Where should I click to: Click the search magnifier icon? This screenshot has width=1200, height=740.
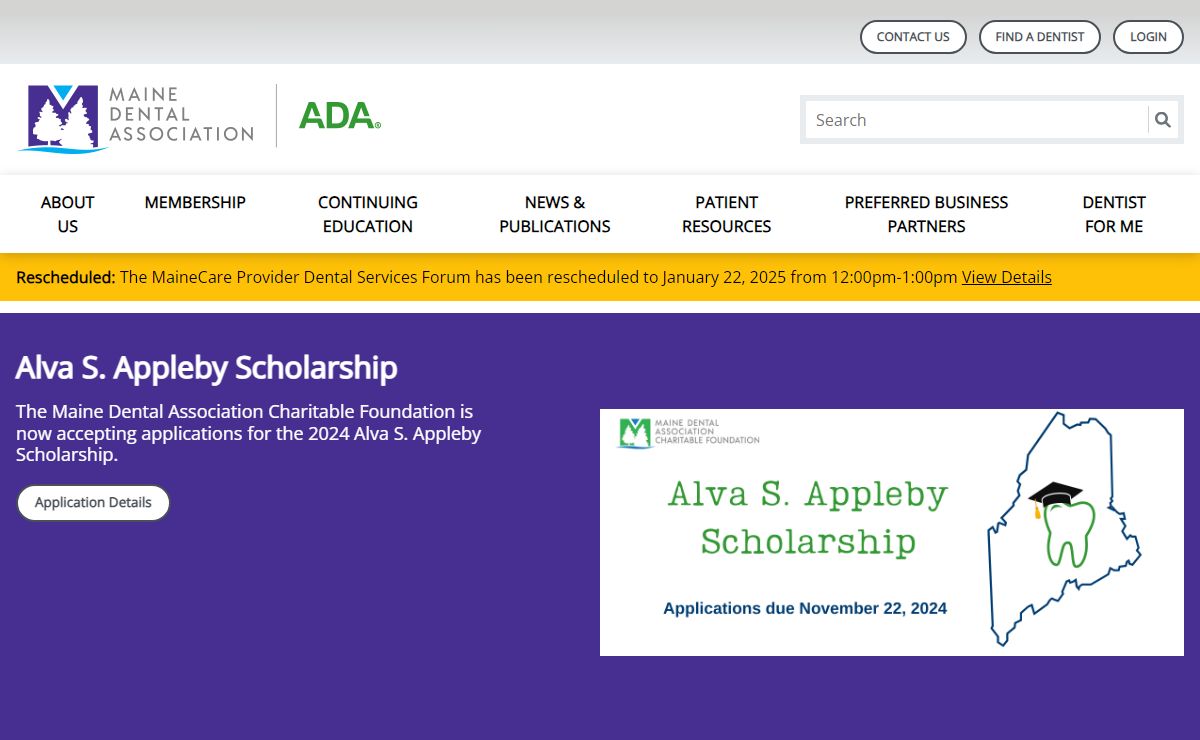(x=1162, y=120)
